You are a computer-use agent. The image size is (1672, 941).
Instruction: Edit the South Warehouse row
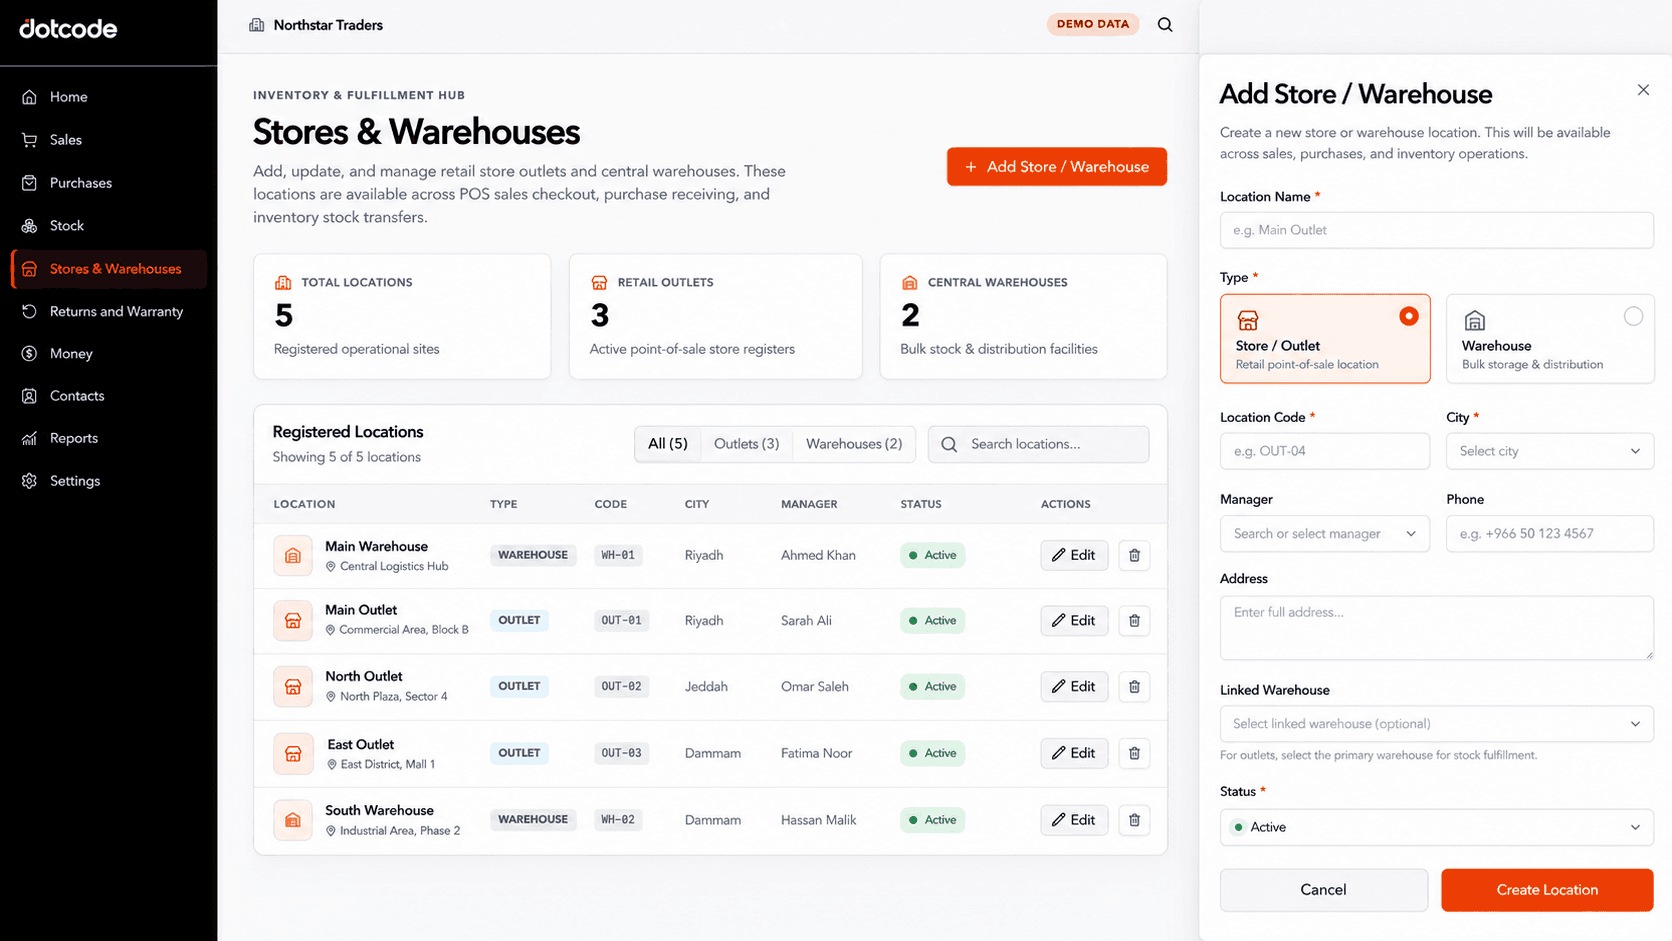tap(1074, 819)
